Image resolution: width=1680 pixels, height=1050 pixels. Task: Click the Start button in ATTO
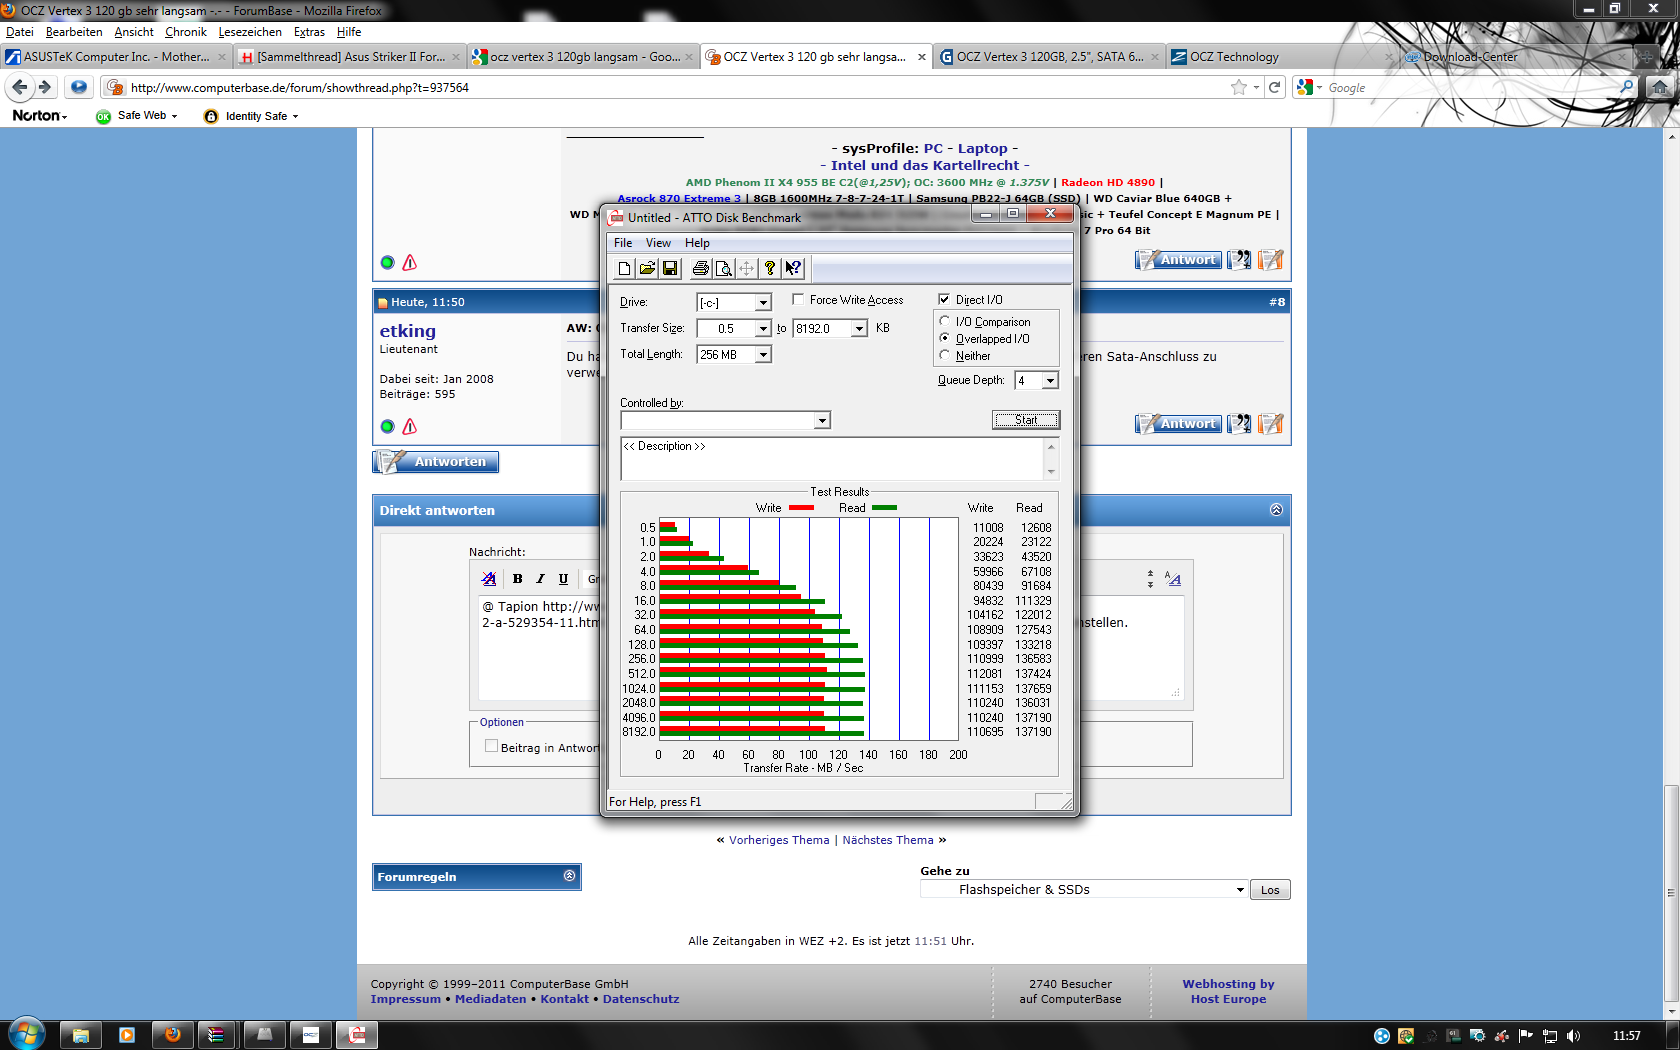pyautogui.click(x=1026, y=420)
